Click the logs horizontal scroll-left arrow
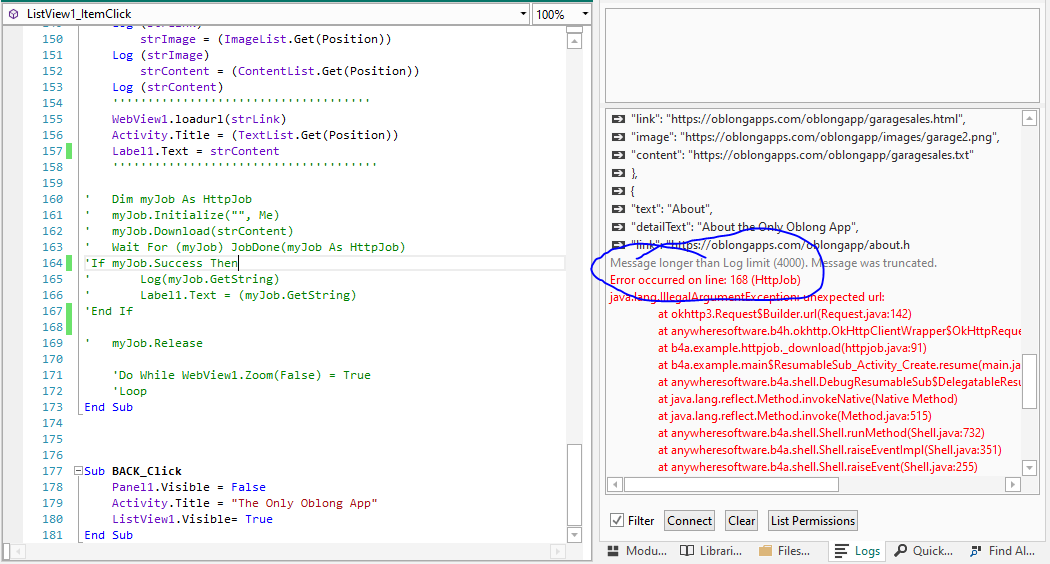Viewport: 1050px width, 564px height. click(615, 484)
